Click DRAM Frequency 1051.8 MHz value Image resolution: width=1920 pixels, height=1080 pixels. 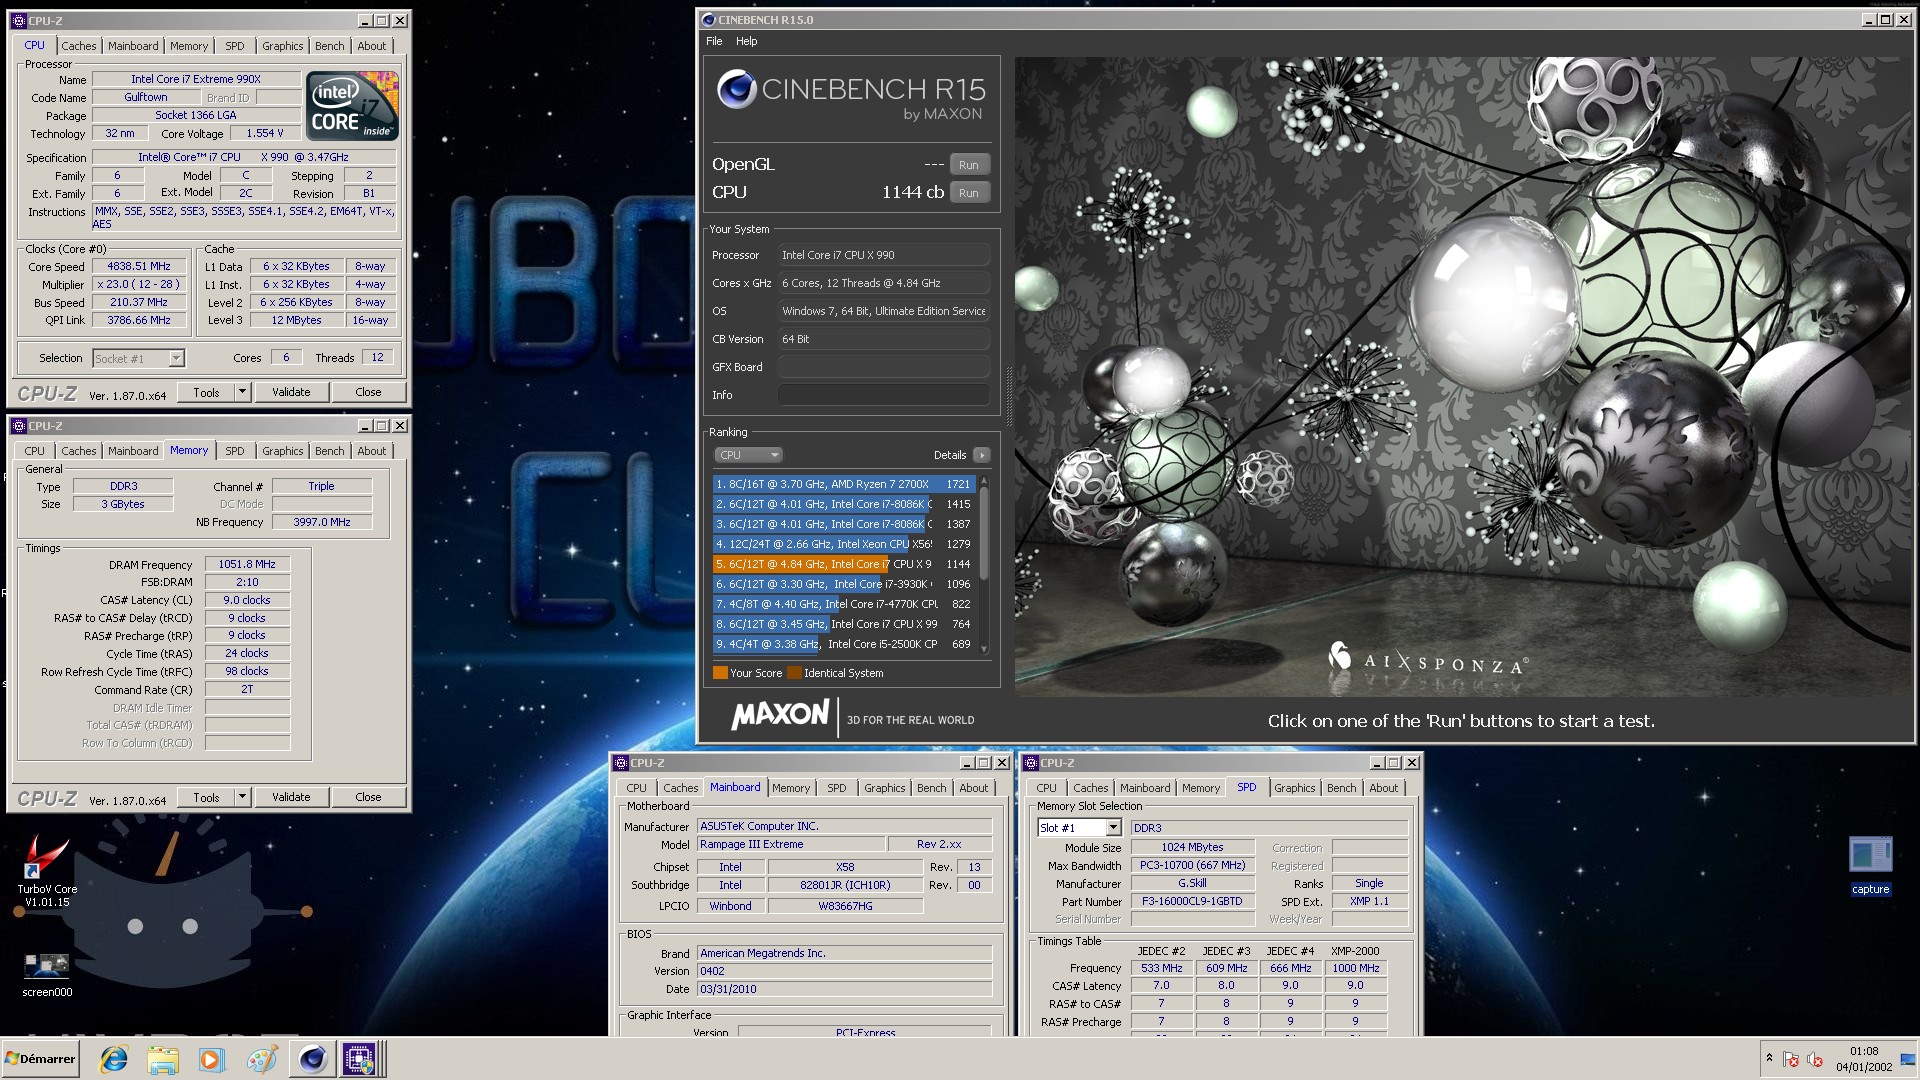(247, 564)
